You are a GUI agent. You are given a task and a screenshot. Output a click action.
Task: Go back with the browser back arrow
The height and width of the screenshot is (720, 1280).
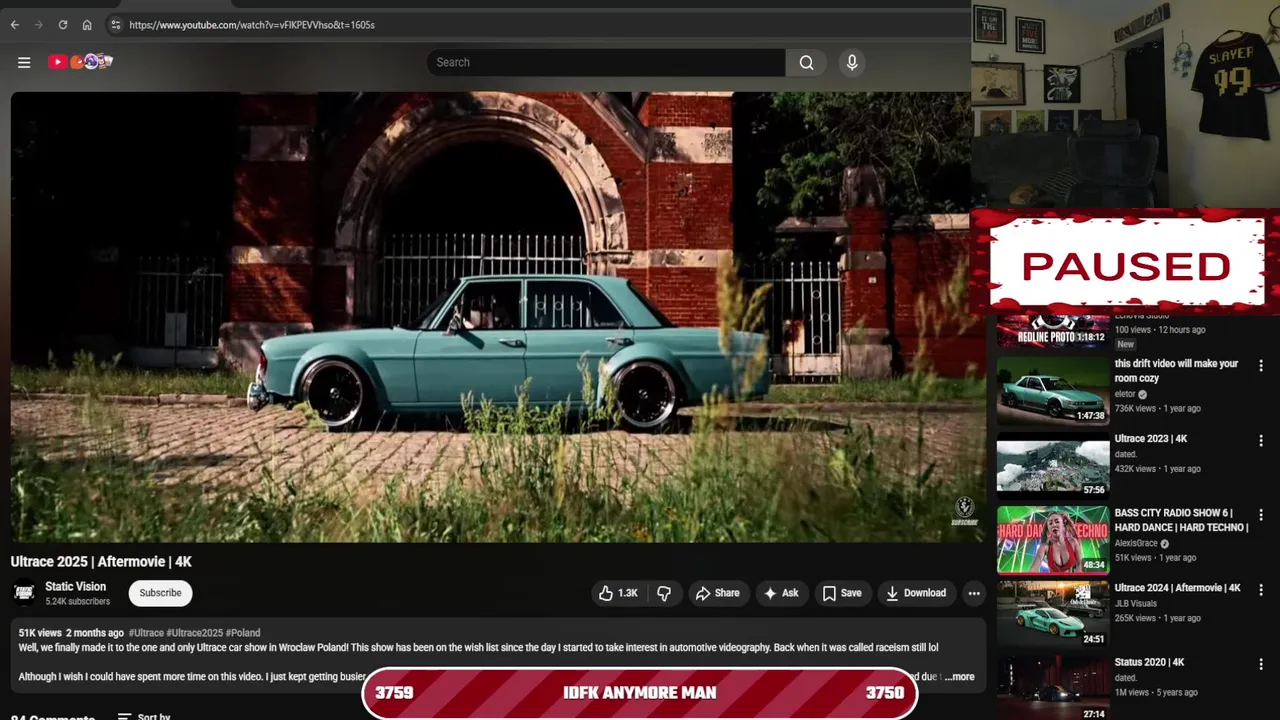point(14,25)
